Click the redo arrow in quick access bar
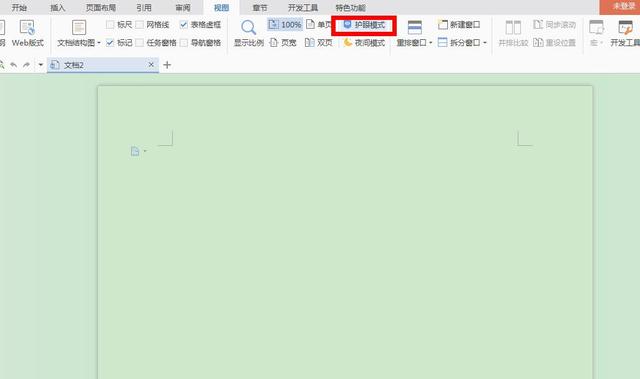640x379 pixels. (26, 65)
